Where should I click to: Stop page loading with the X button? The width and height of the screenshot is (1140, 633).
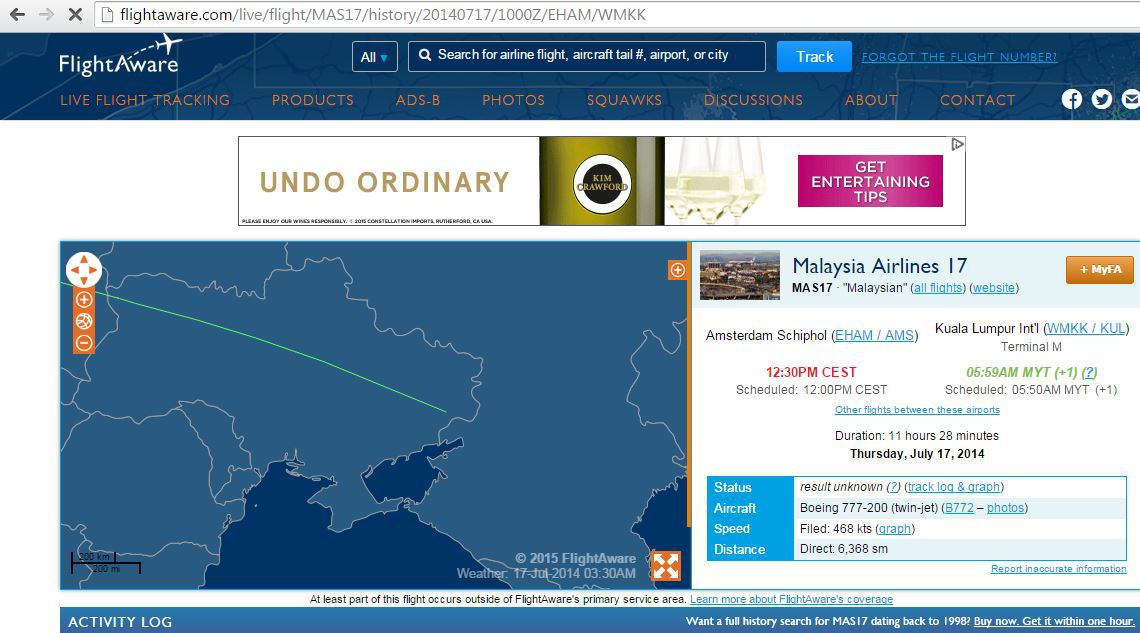[x=75, y=15]
